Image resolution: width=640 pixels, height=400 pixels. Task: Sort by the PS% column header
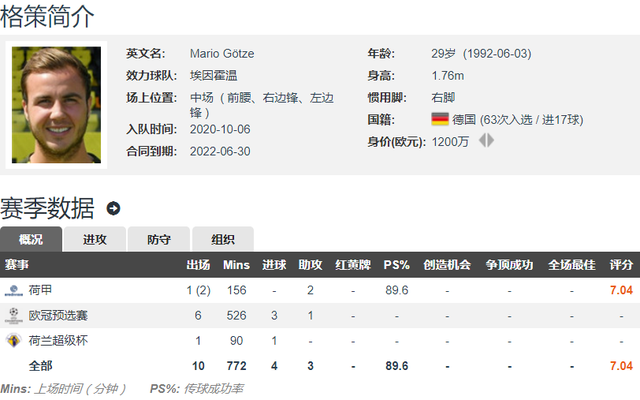(x=396, y=265)
